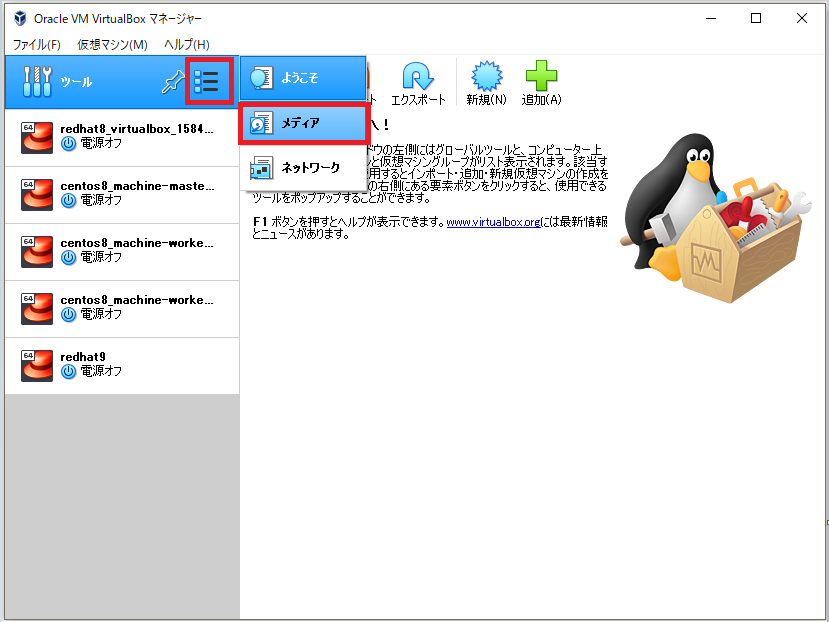Click the penguin toolbox illustration
Screen dimensions: 829x622
point(715,218)
